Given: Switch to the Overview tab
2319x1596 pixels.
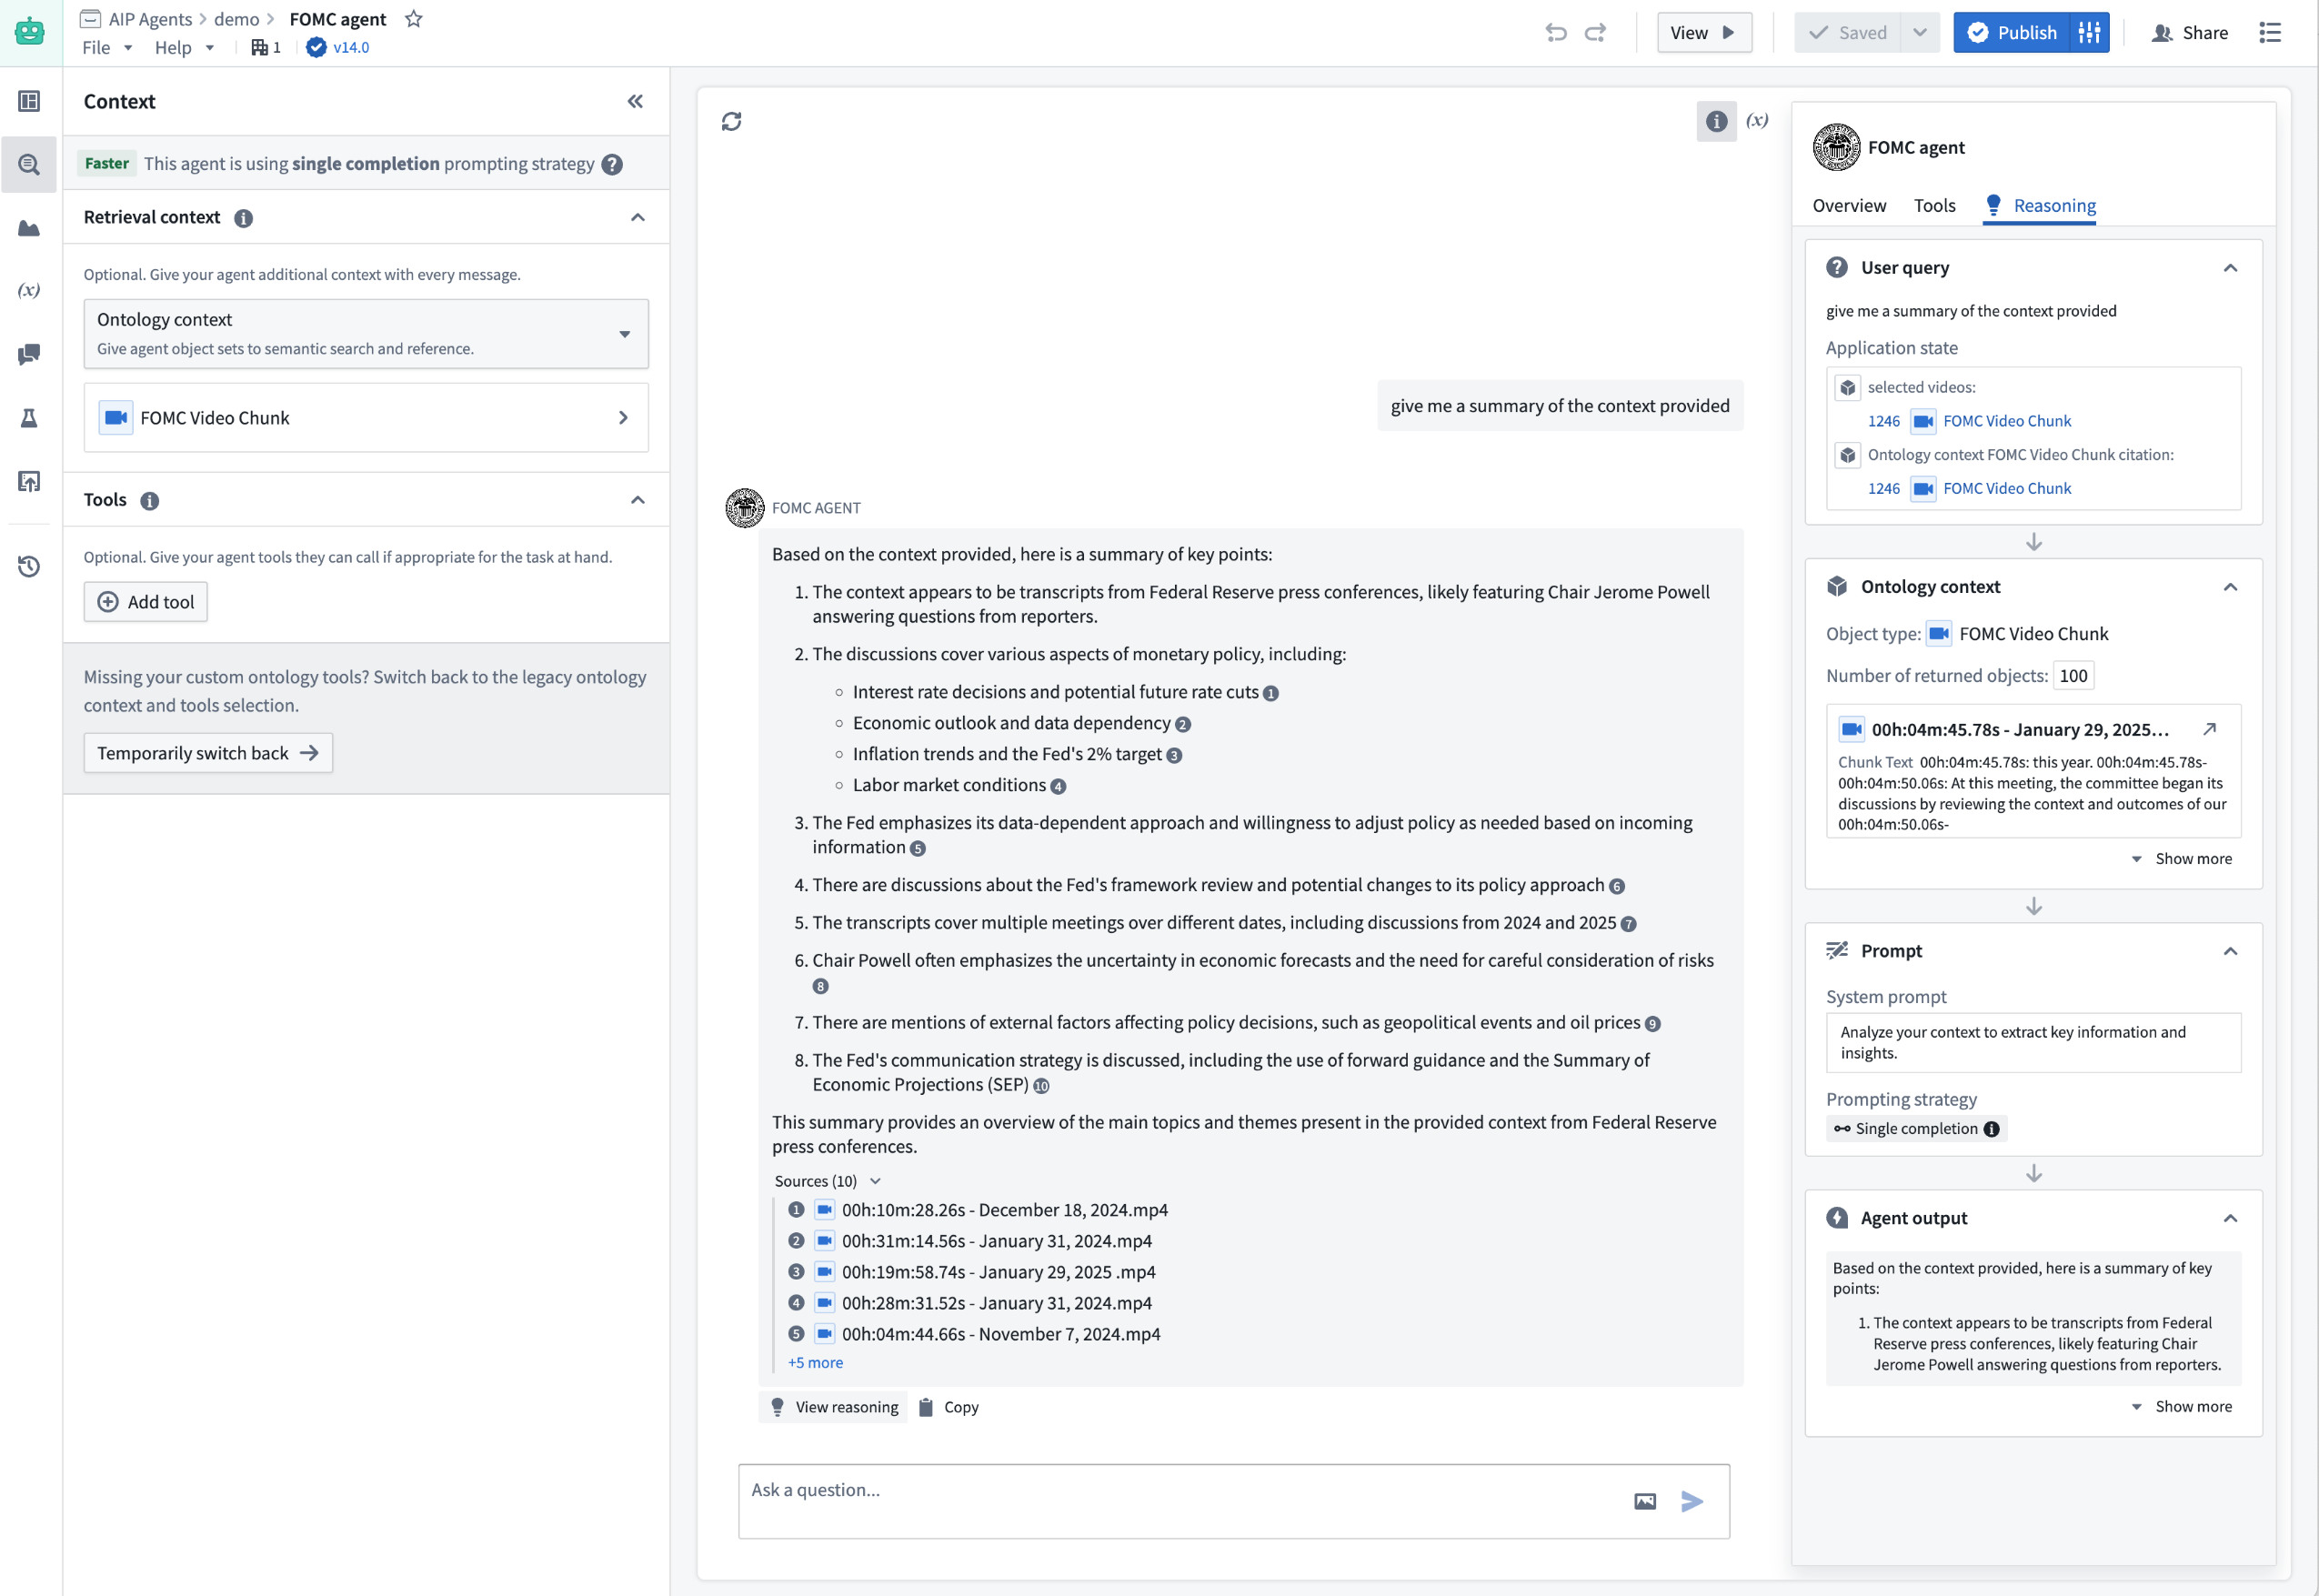Looking at the screenshot, I should tap(1849, 205).
